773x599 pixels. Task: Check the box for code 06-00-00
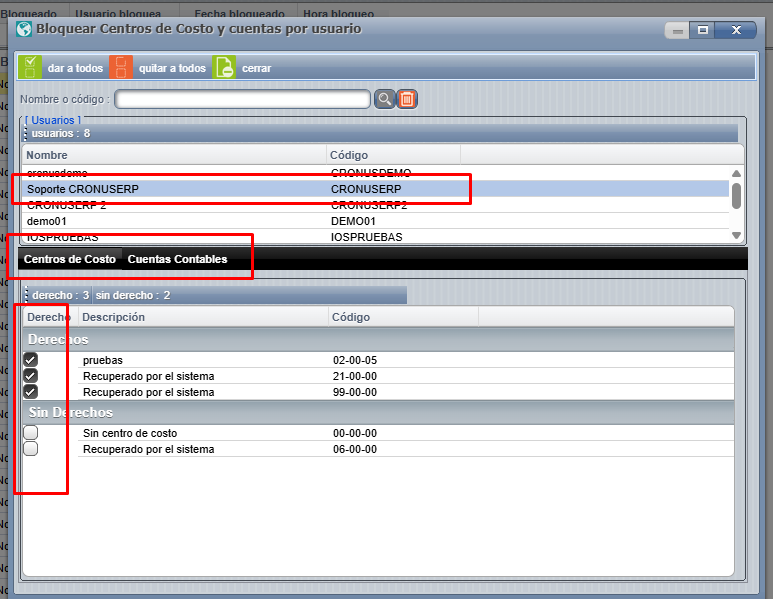click(31, 449)
